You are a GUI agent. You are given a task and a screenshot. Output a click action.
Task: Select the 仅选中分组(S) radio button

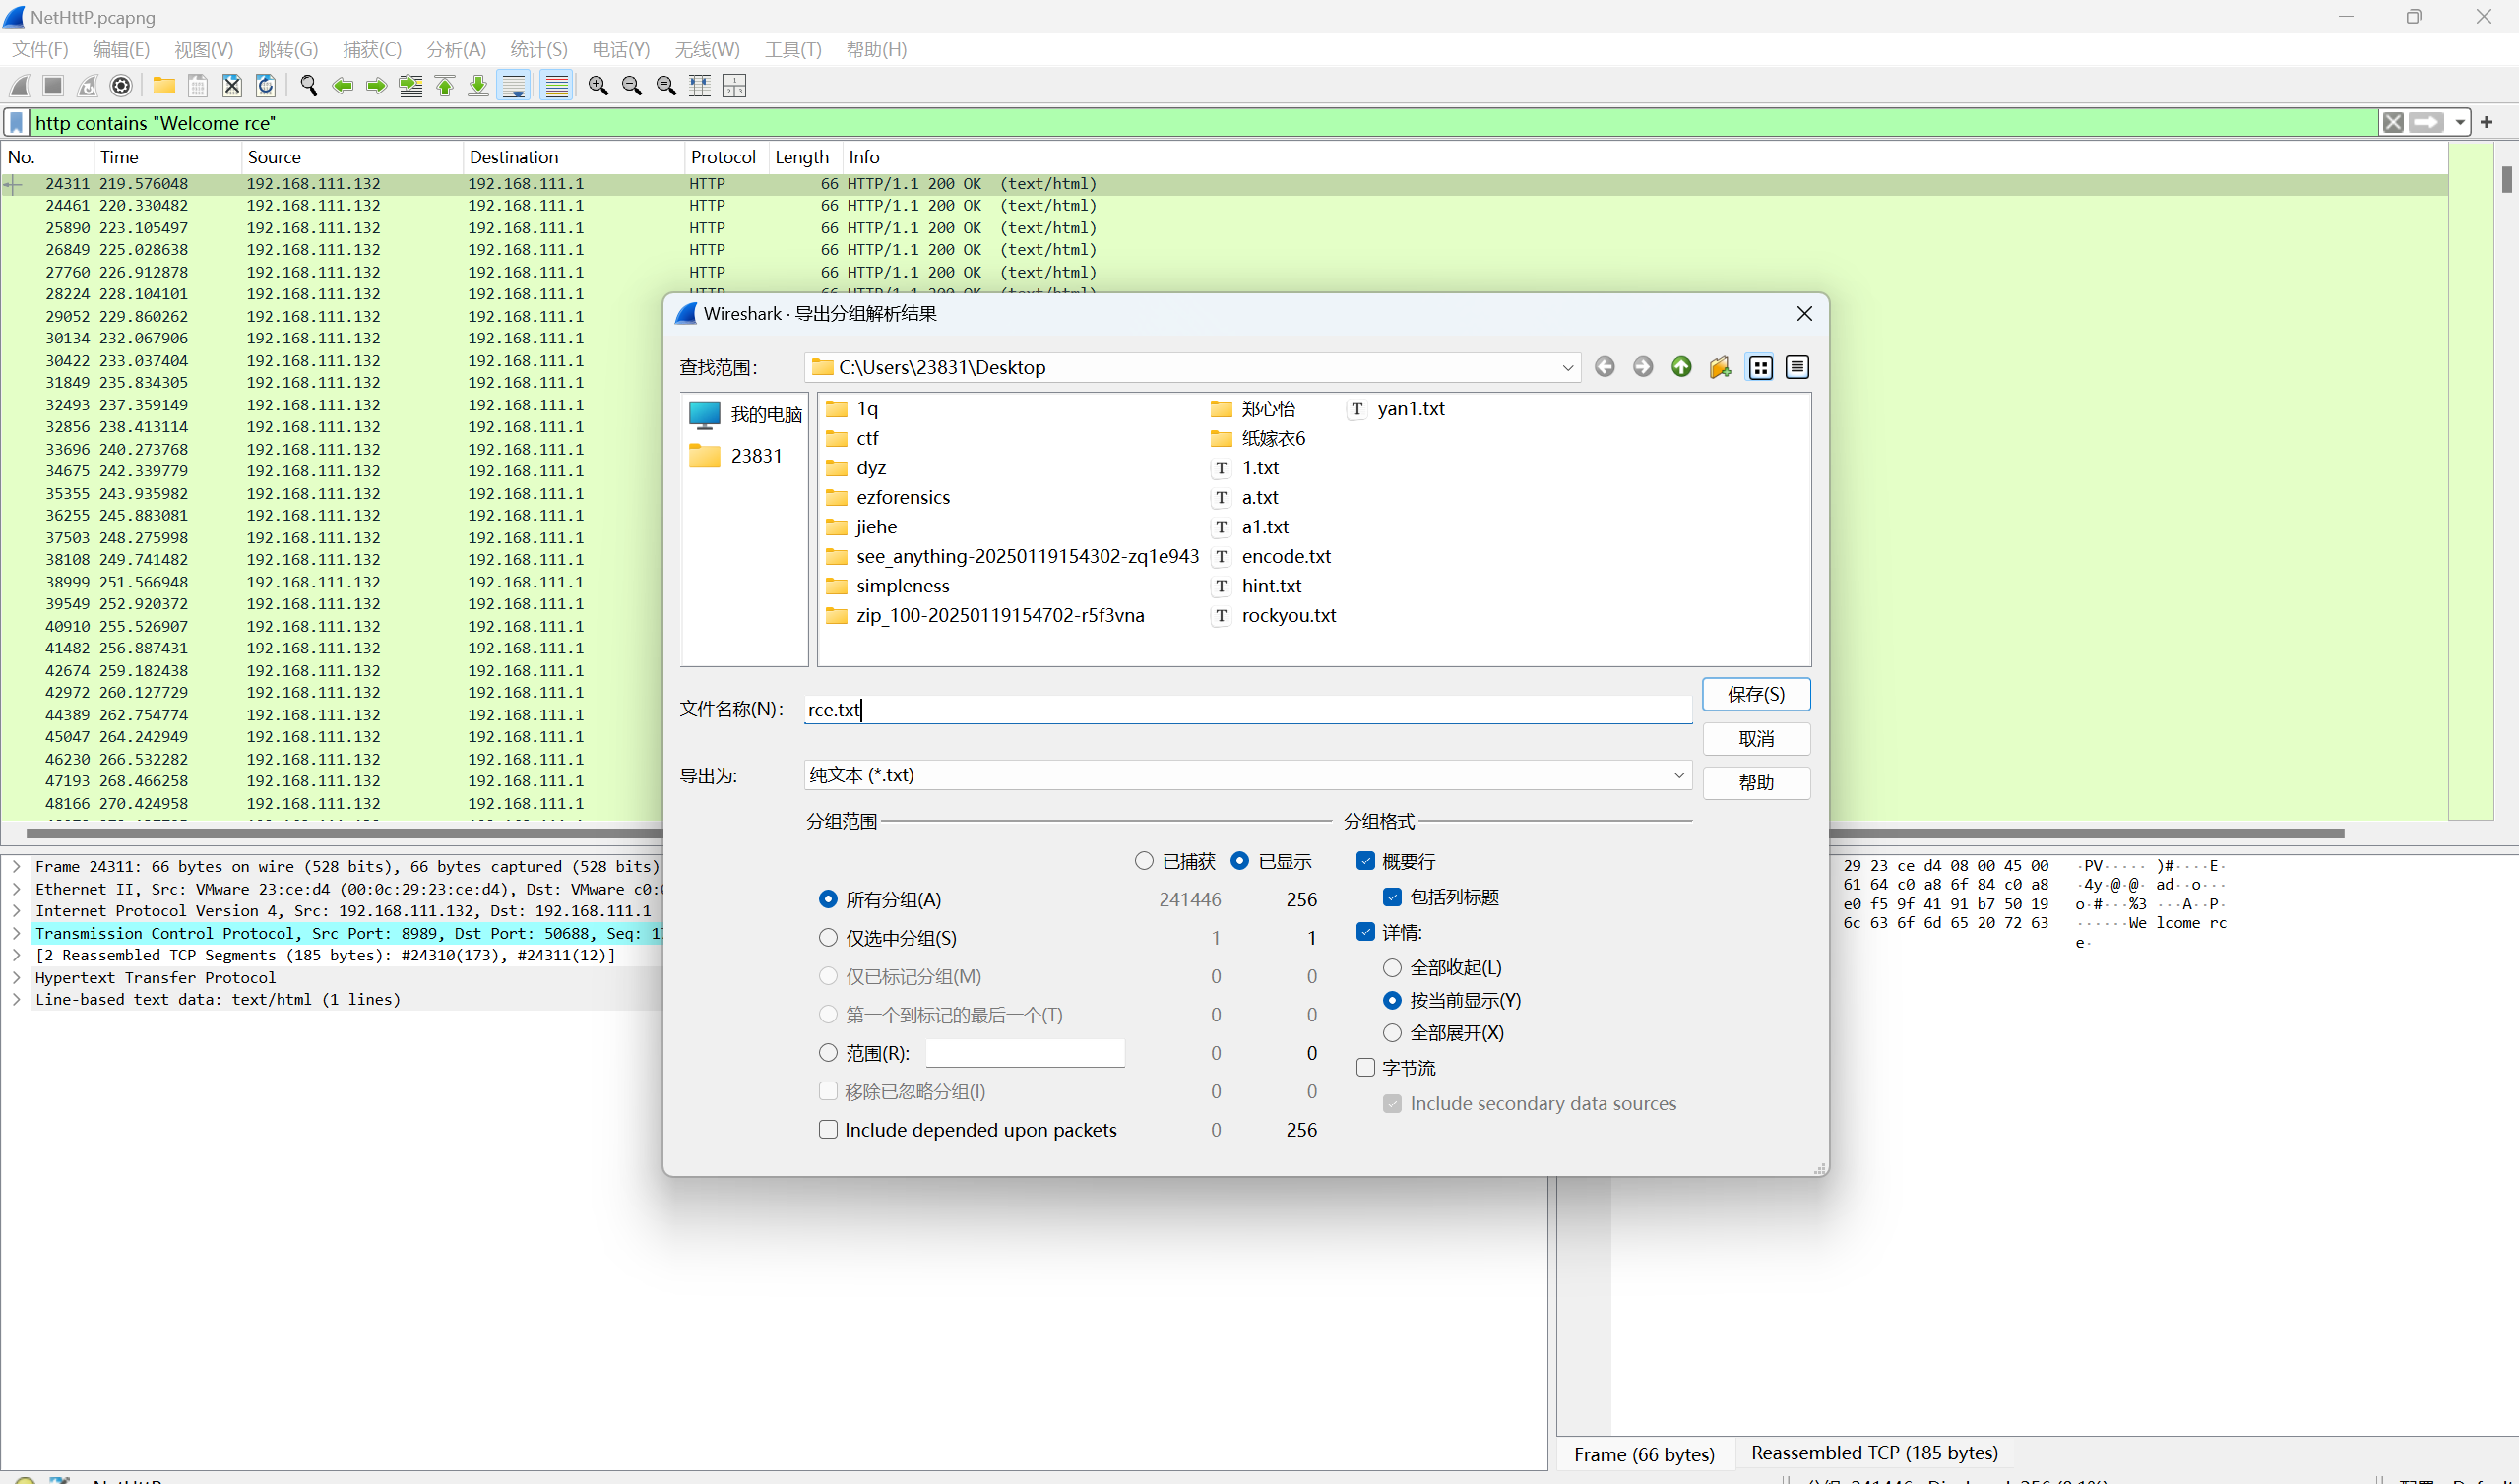pos(828,938)
